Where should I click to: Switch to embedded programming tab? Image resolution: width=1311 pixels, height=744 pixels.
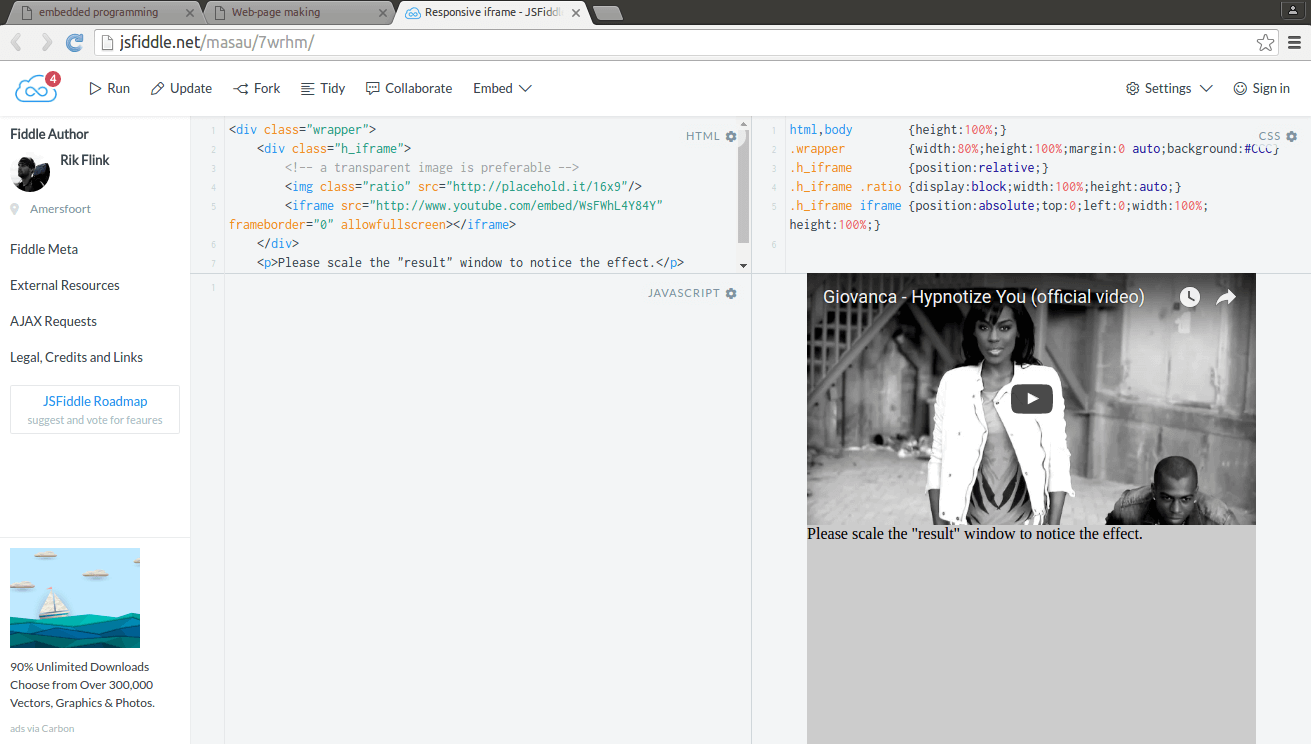pyautogui.click(x=102, y=12)
